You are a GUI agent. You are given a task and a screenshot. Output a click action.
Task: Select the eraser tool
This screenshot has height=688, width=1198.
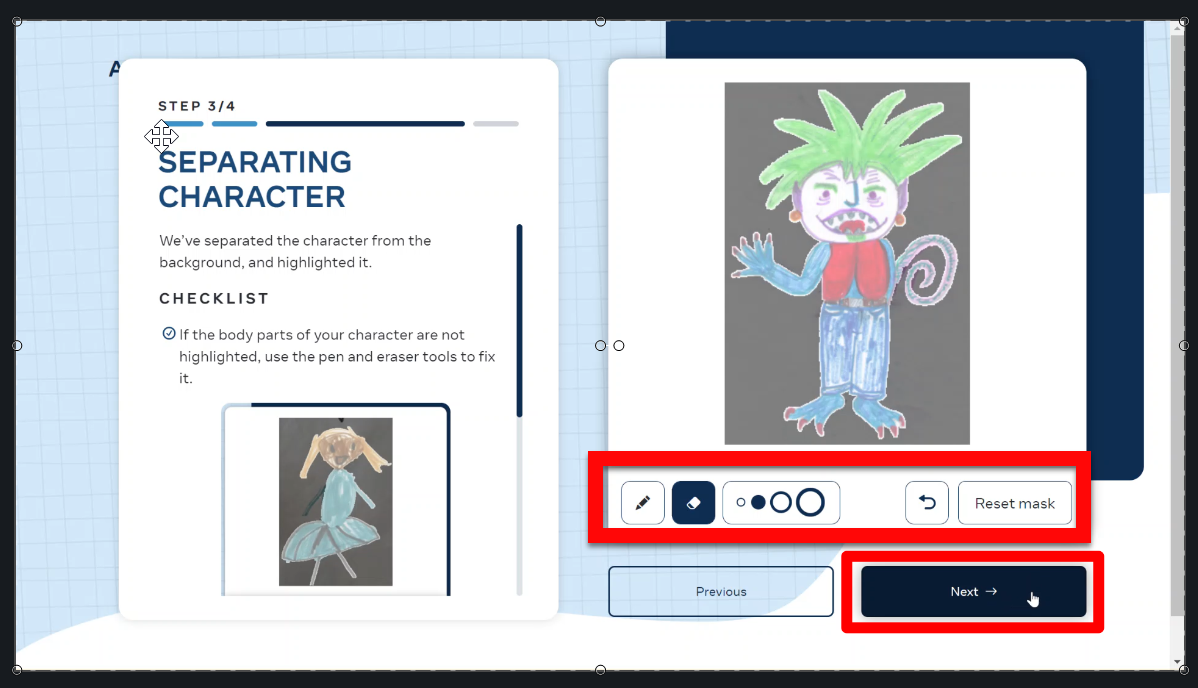coord(693,503)
